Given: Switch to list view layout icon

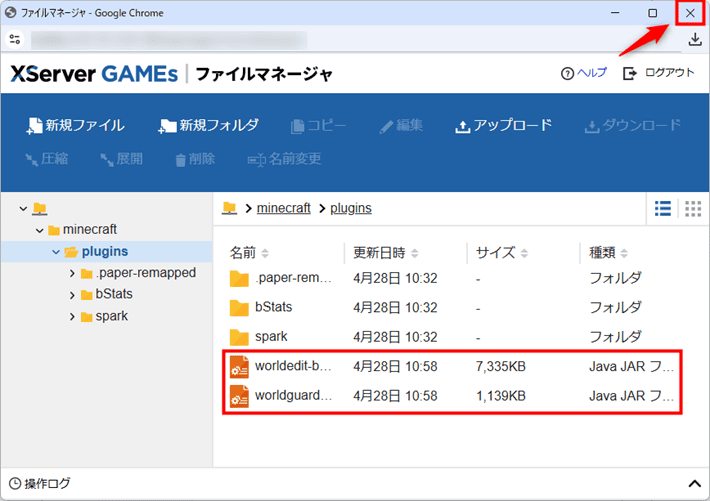Looking at the screenshot, I should pos(663,208).
